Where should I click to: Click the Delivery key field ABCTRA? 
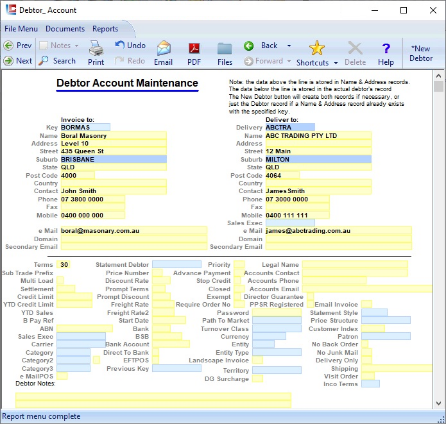(x=290, y=127)
